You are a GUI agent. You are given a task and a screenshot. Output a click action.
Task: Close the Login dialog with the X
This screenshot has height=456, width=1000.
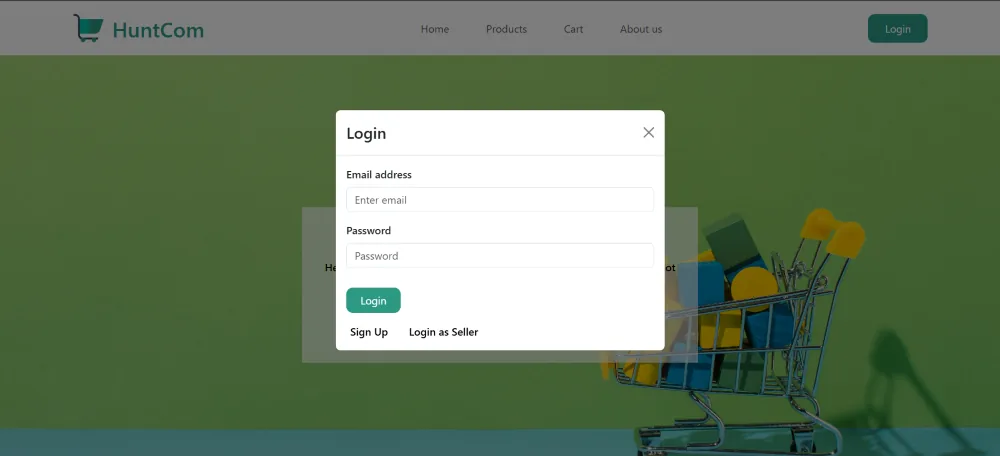[648, 133]
